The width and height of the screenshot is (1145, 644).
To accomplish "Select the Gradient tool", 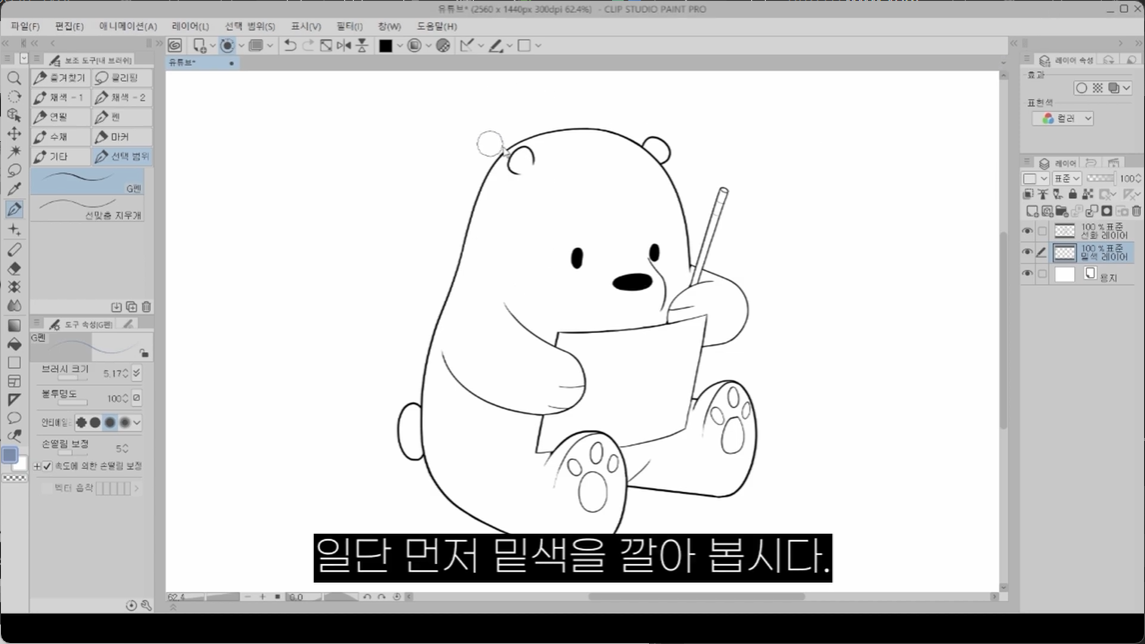I will 14,326.
